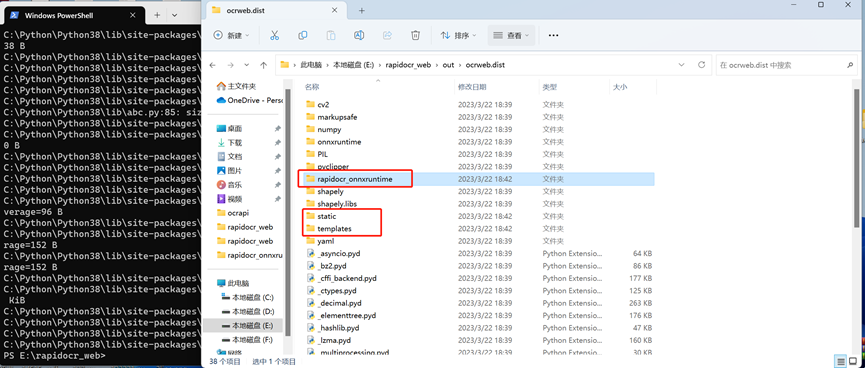Screen dimensions: 865x368
Task: Click the out breadcrumb segment
Action: click(x=448, y=65)
